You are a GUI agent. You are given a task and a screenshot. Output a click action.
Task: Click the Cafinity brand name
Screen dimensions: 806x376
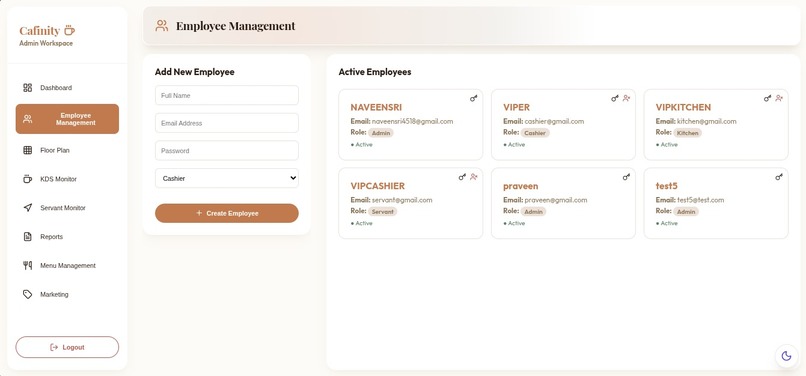pos(40,31)
